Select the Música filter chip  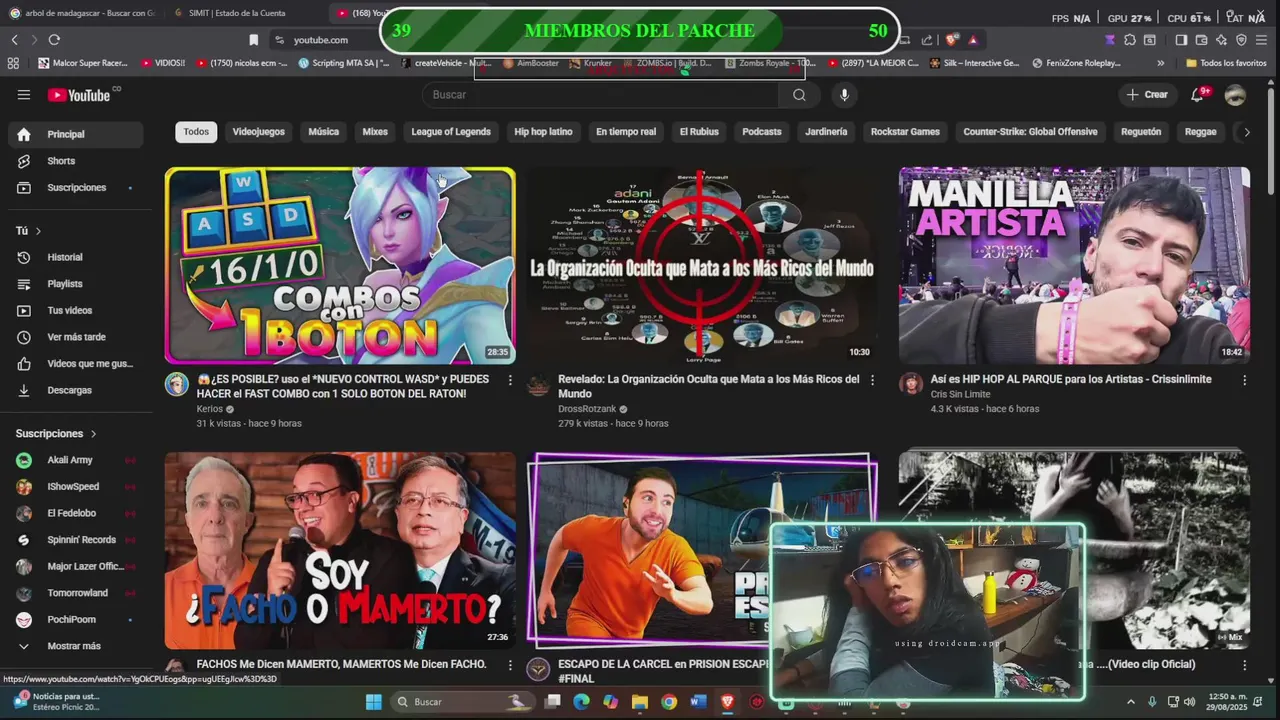tap(323, 132)
